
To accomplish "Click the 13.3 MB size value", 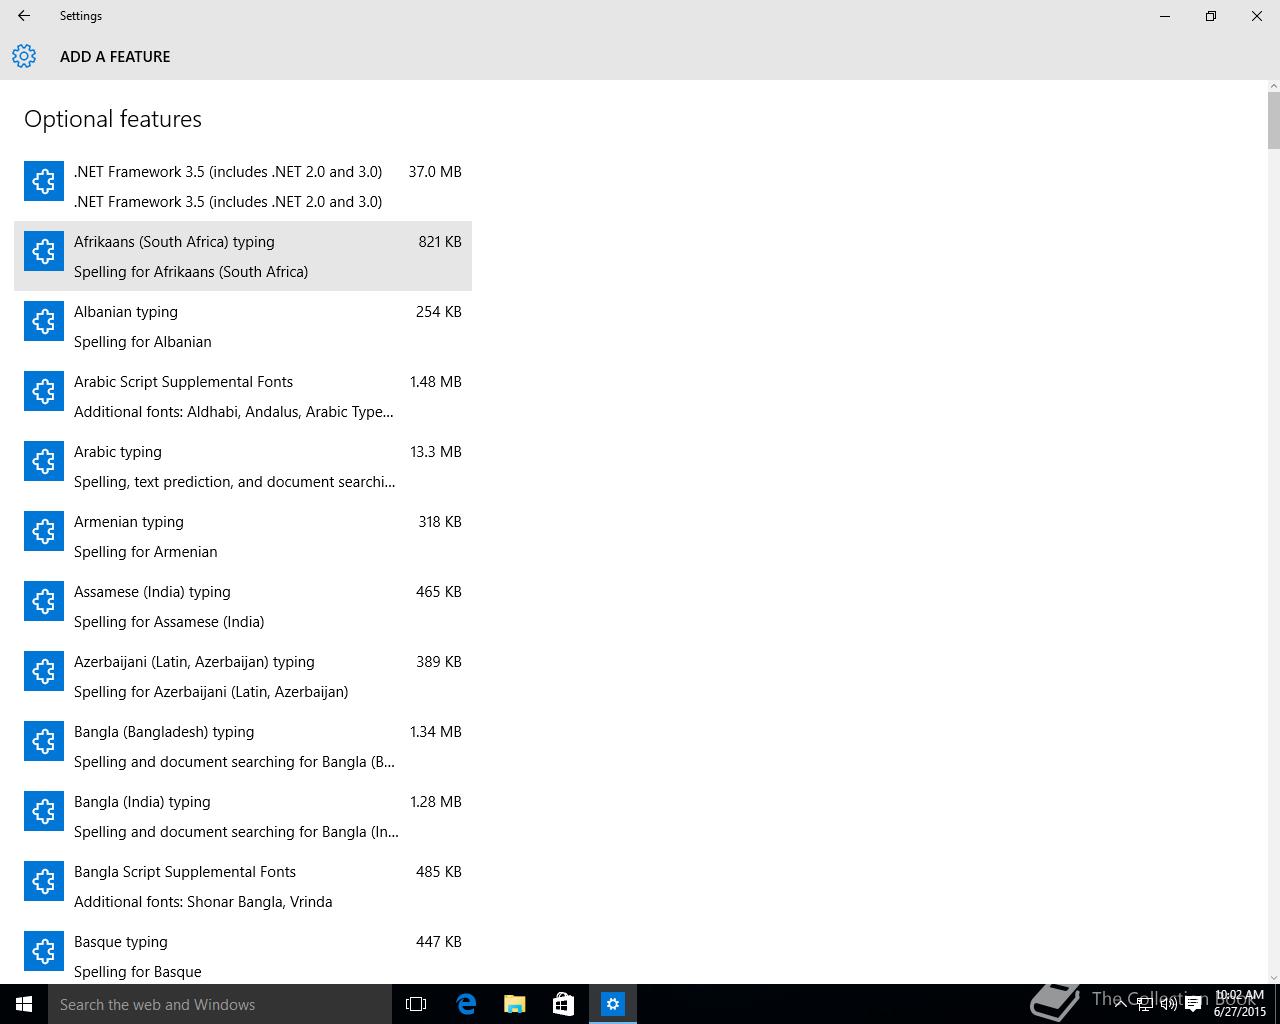I will 436,452.
